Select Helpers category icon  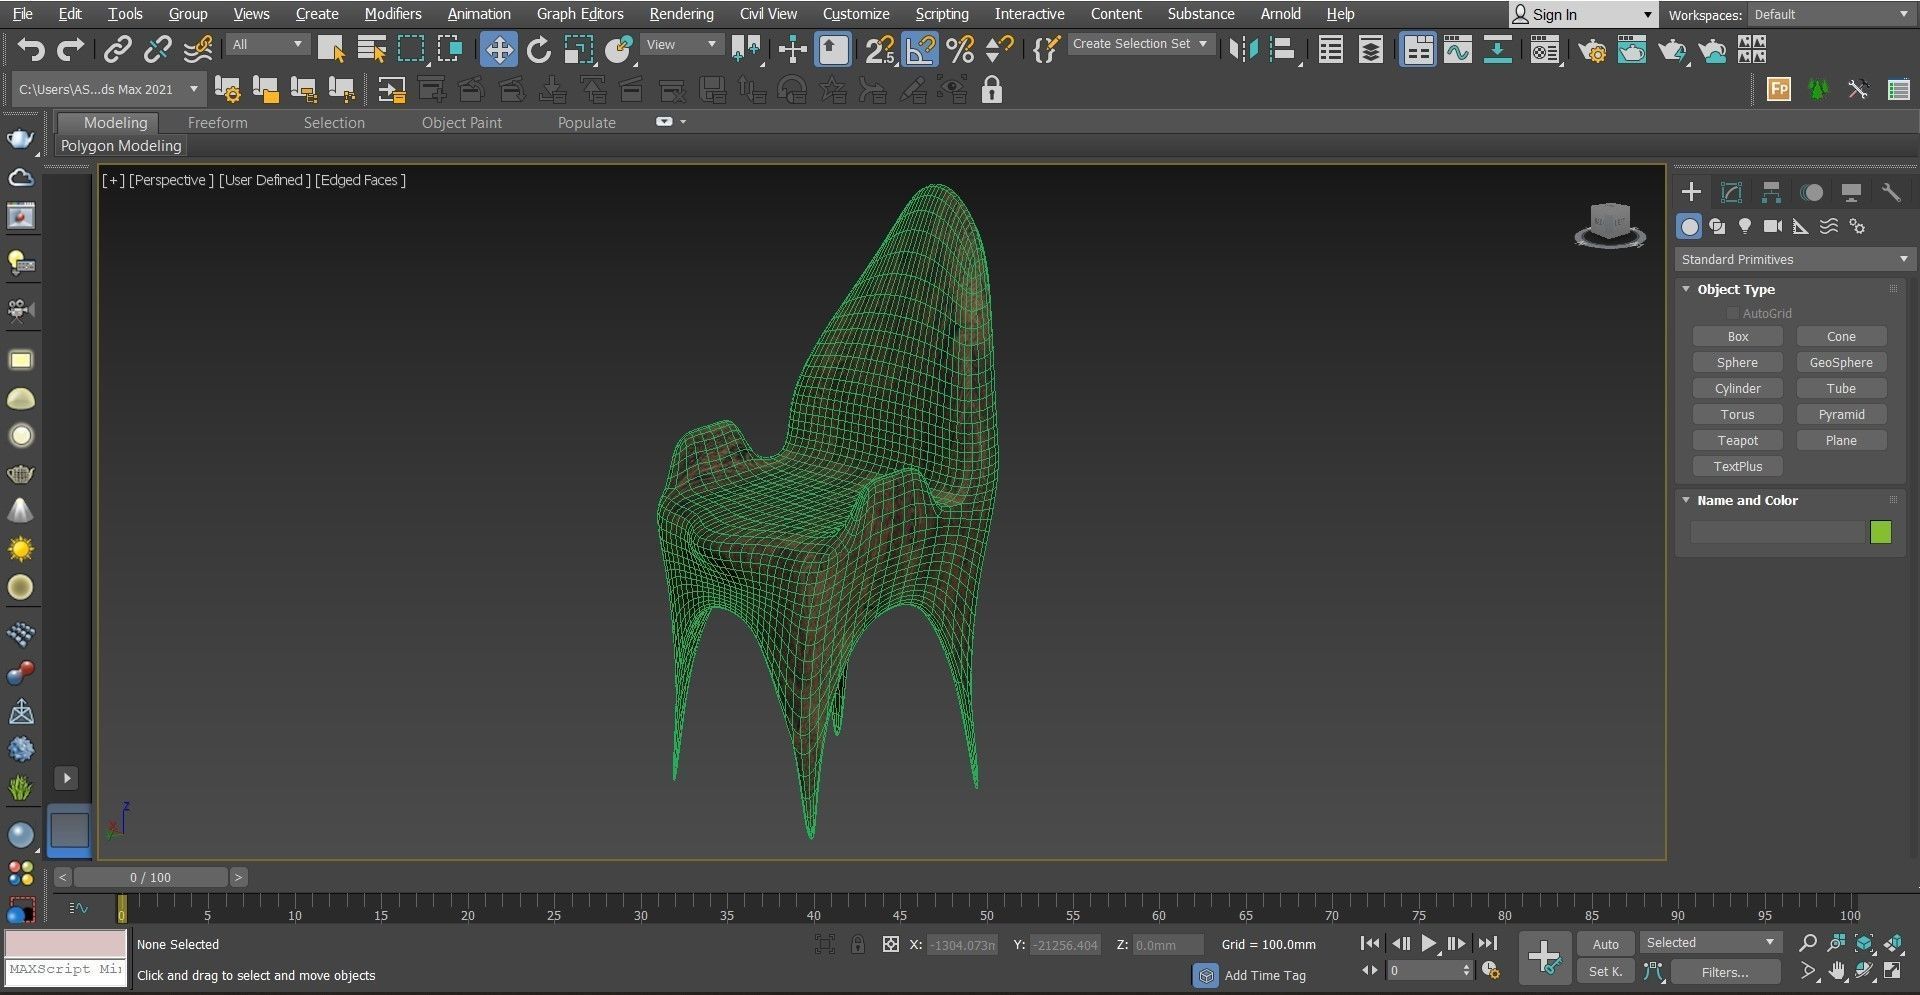point(1801,227)
